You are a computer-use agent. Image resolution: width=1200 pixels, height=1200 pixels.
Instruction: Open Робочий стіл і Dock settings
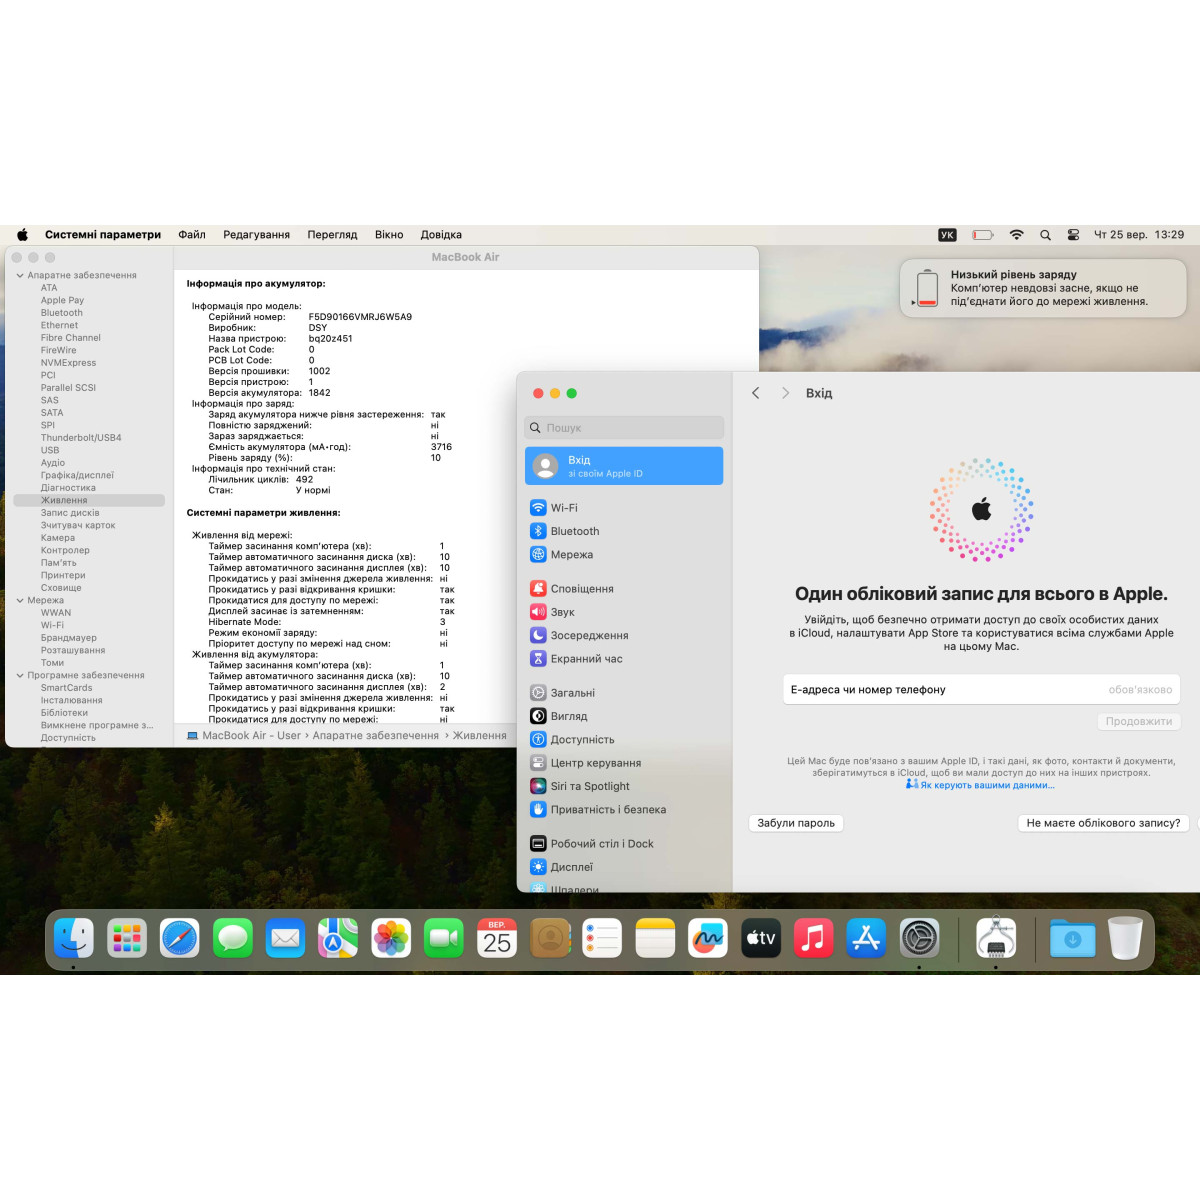[x=624, y=844]
